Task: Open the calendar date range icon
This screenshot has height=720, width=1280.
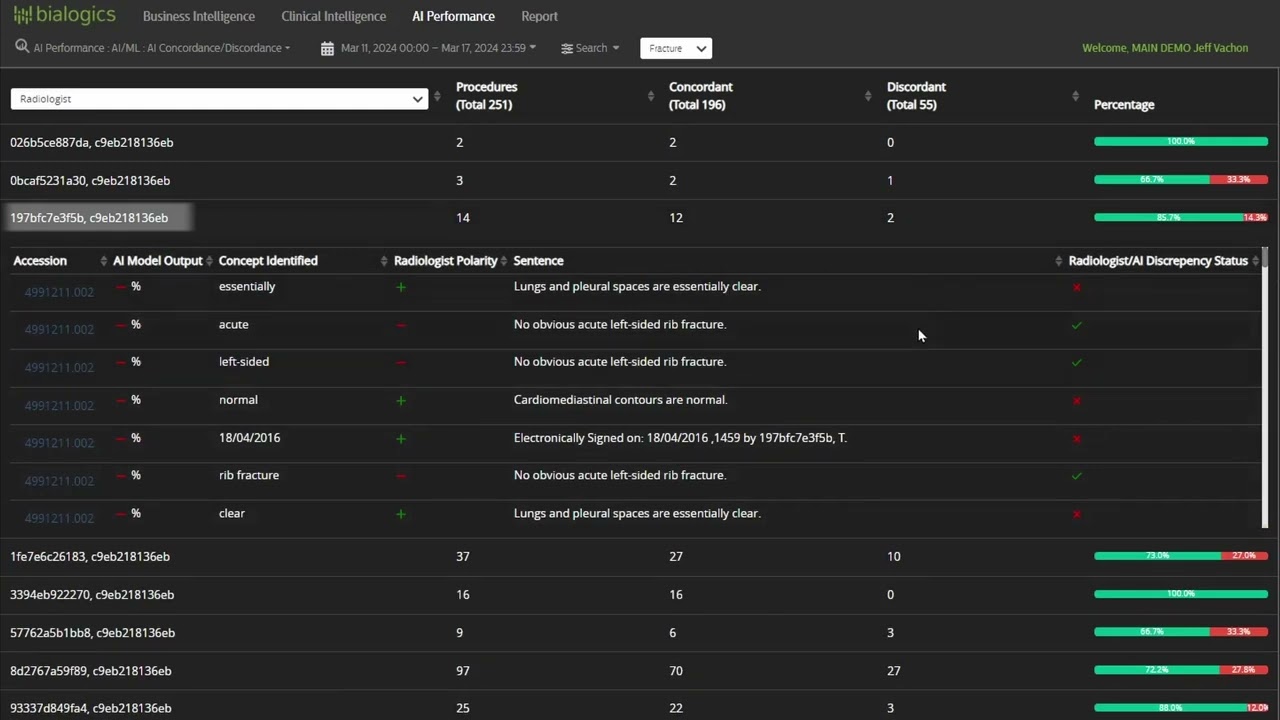Action: pos(327,48)
